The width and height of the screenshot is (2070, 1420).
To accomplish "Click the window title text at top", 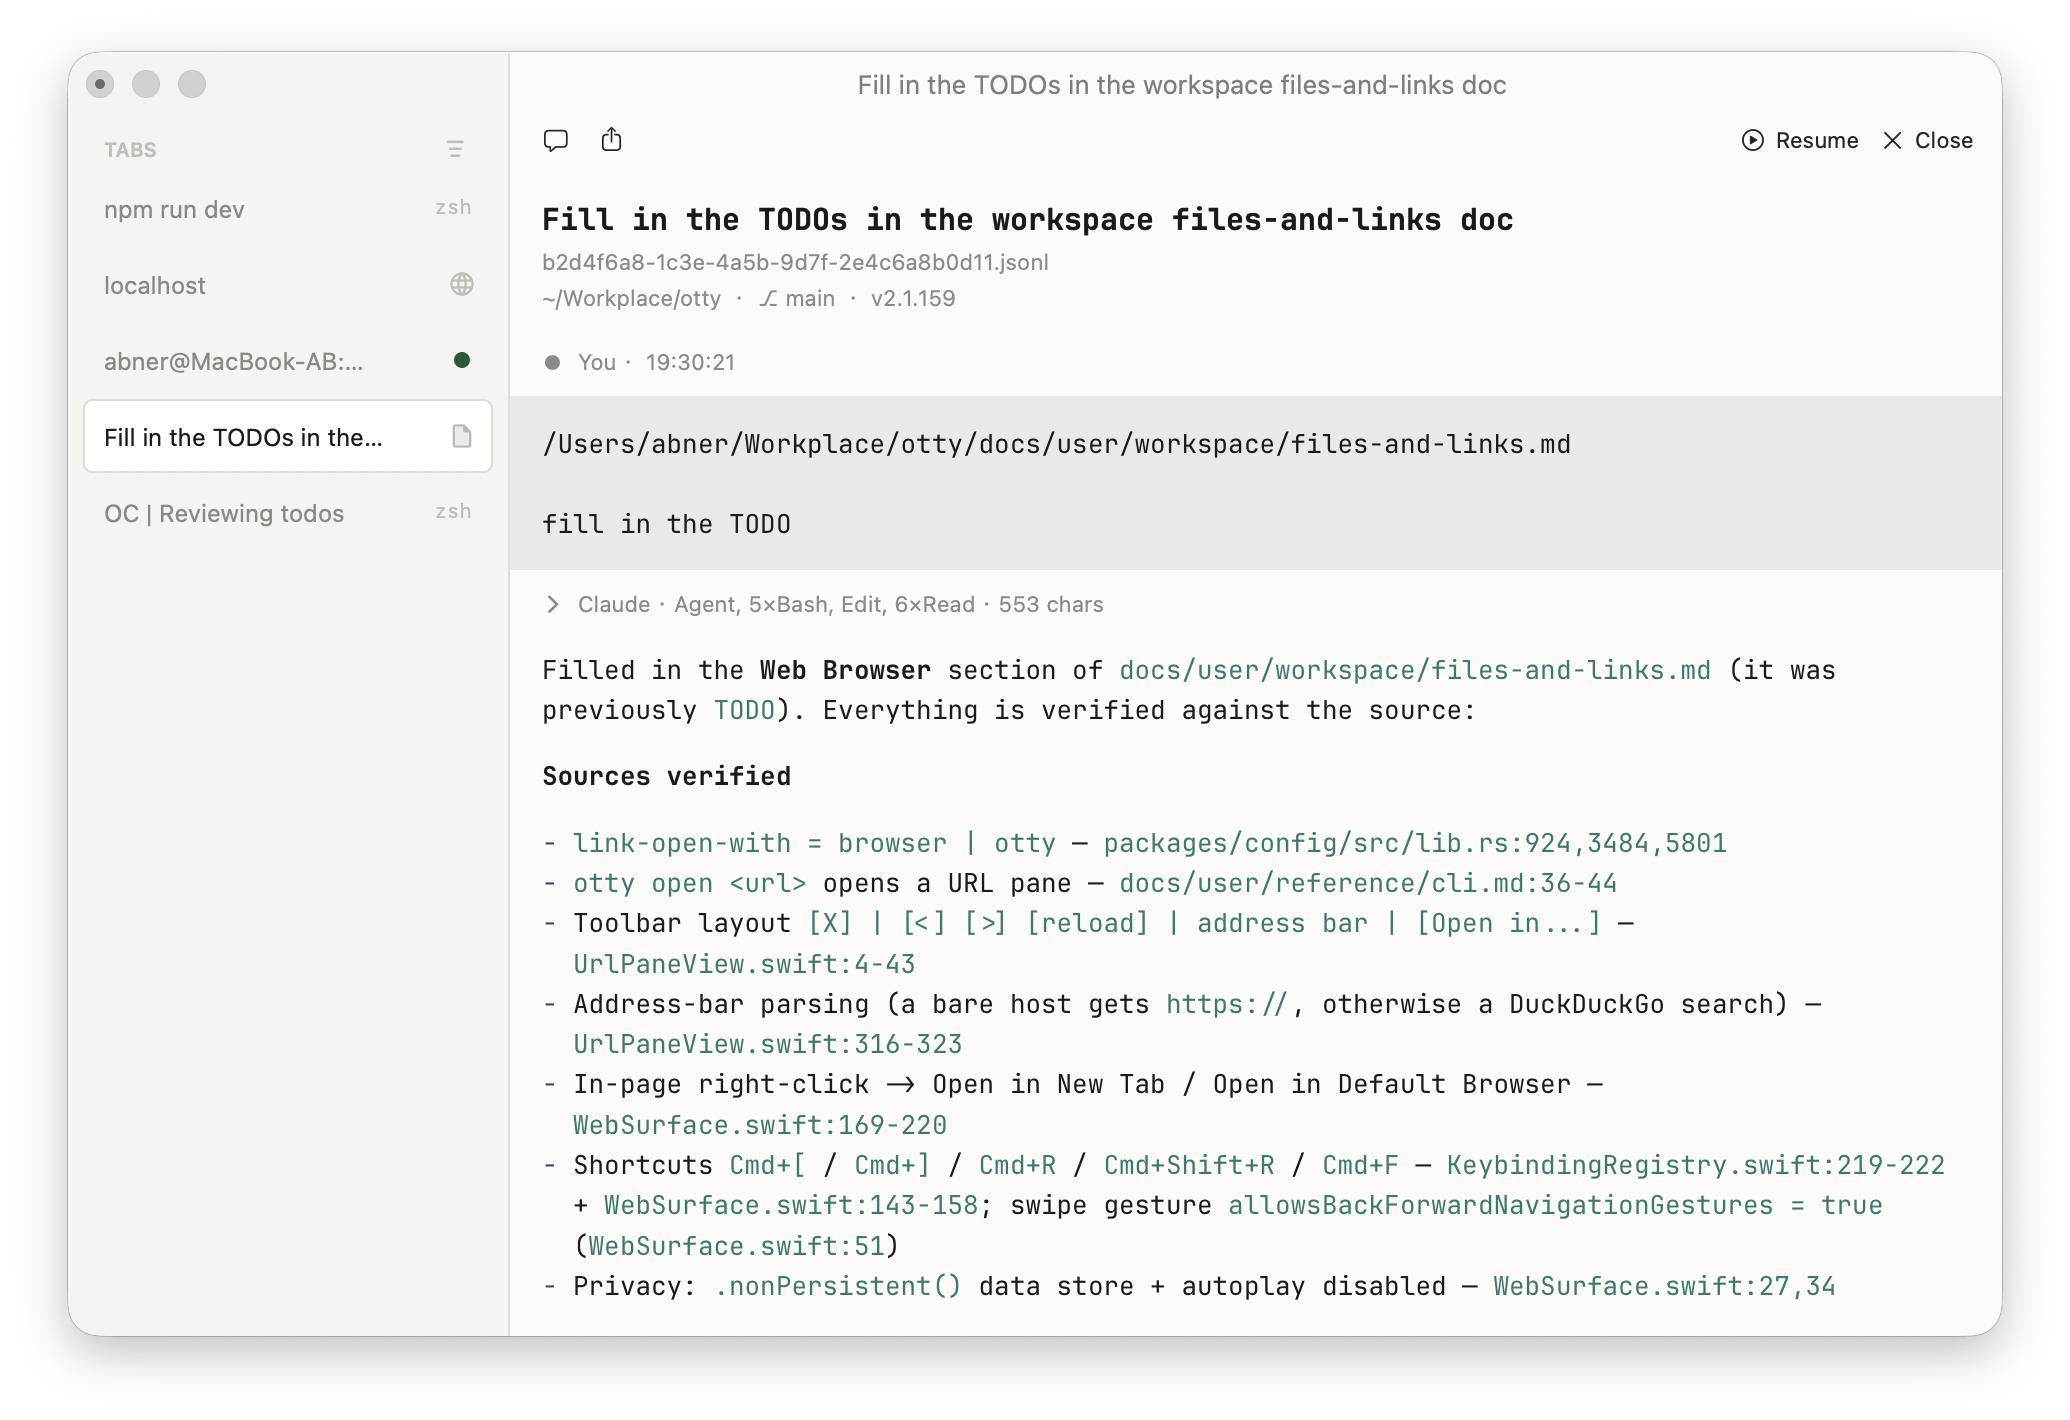I will click(x=1182, y=85).
